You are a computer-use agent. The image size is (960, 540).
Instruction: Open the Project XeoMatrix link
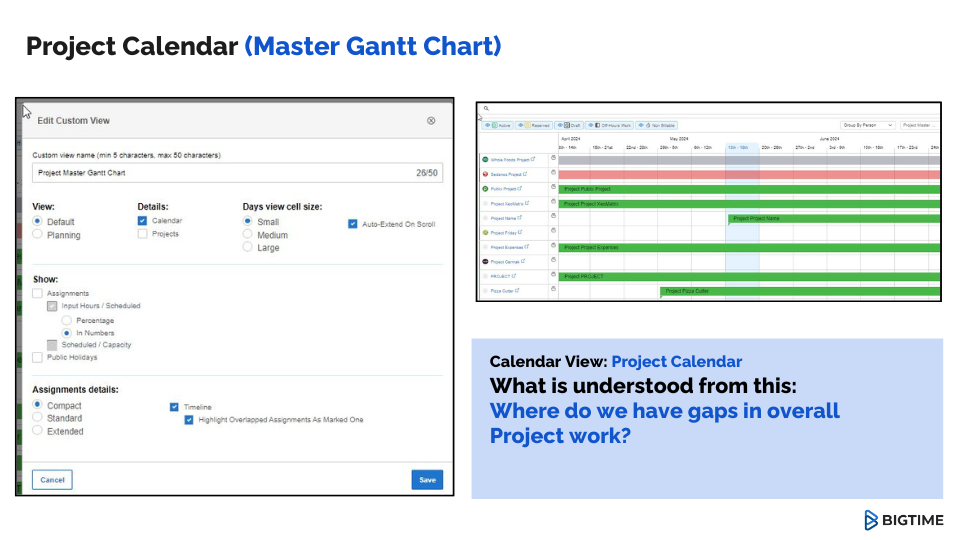506,204
